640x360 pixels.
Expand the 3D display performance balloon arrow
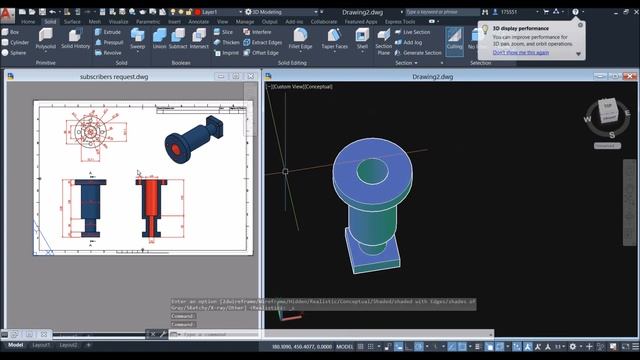(578, 53)
